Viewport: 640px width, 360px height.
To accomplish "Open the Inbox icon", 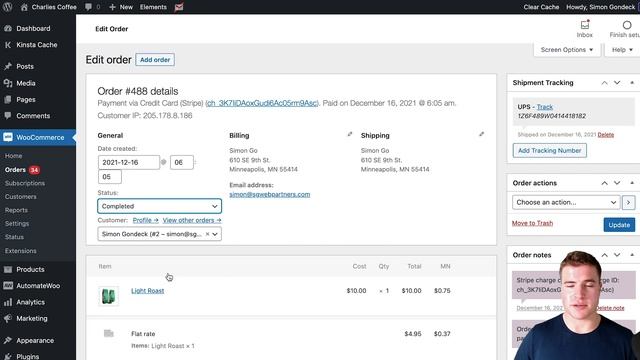I will [x=585, y=25].
